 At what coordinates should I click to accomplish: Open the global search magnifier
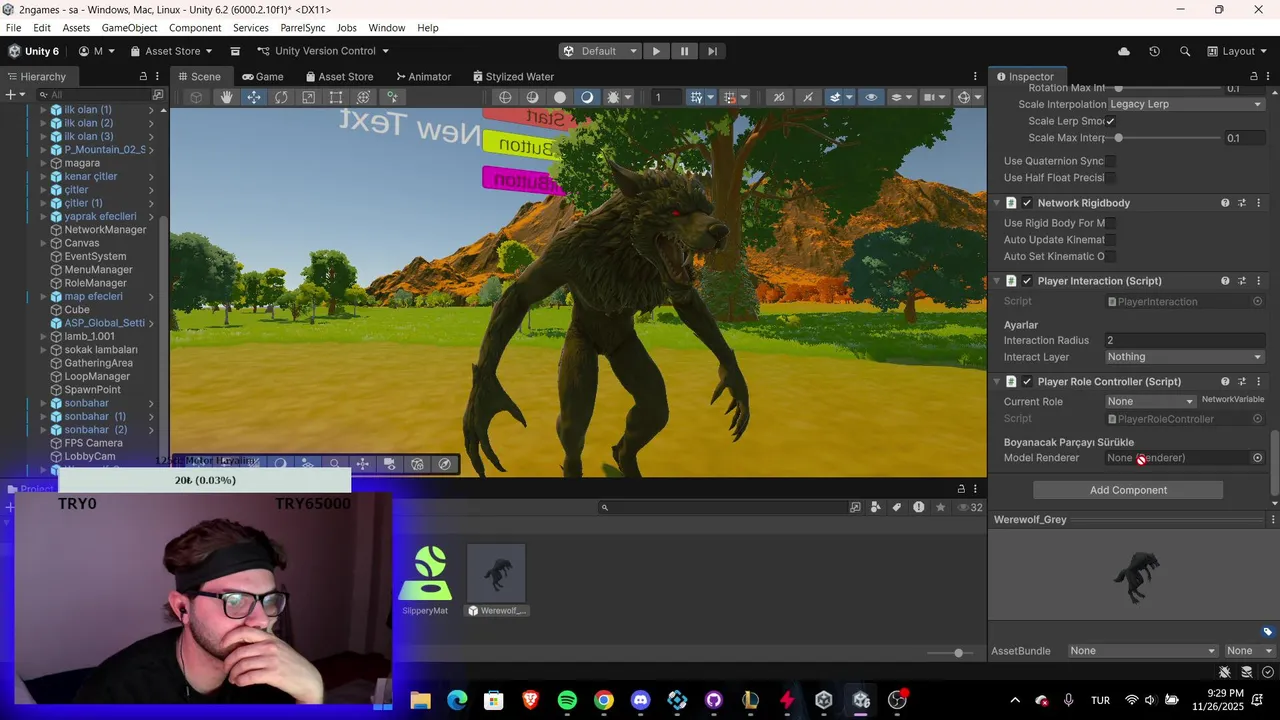point(1185,51)
